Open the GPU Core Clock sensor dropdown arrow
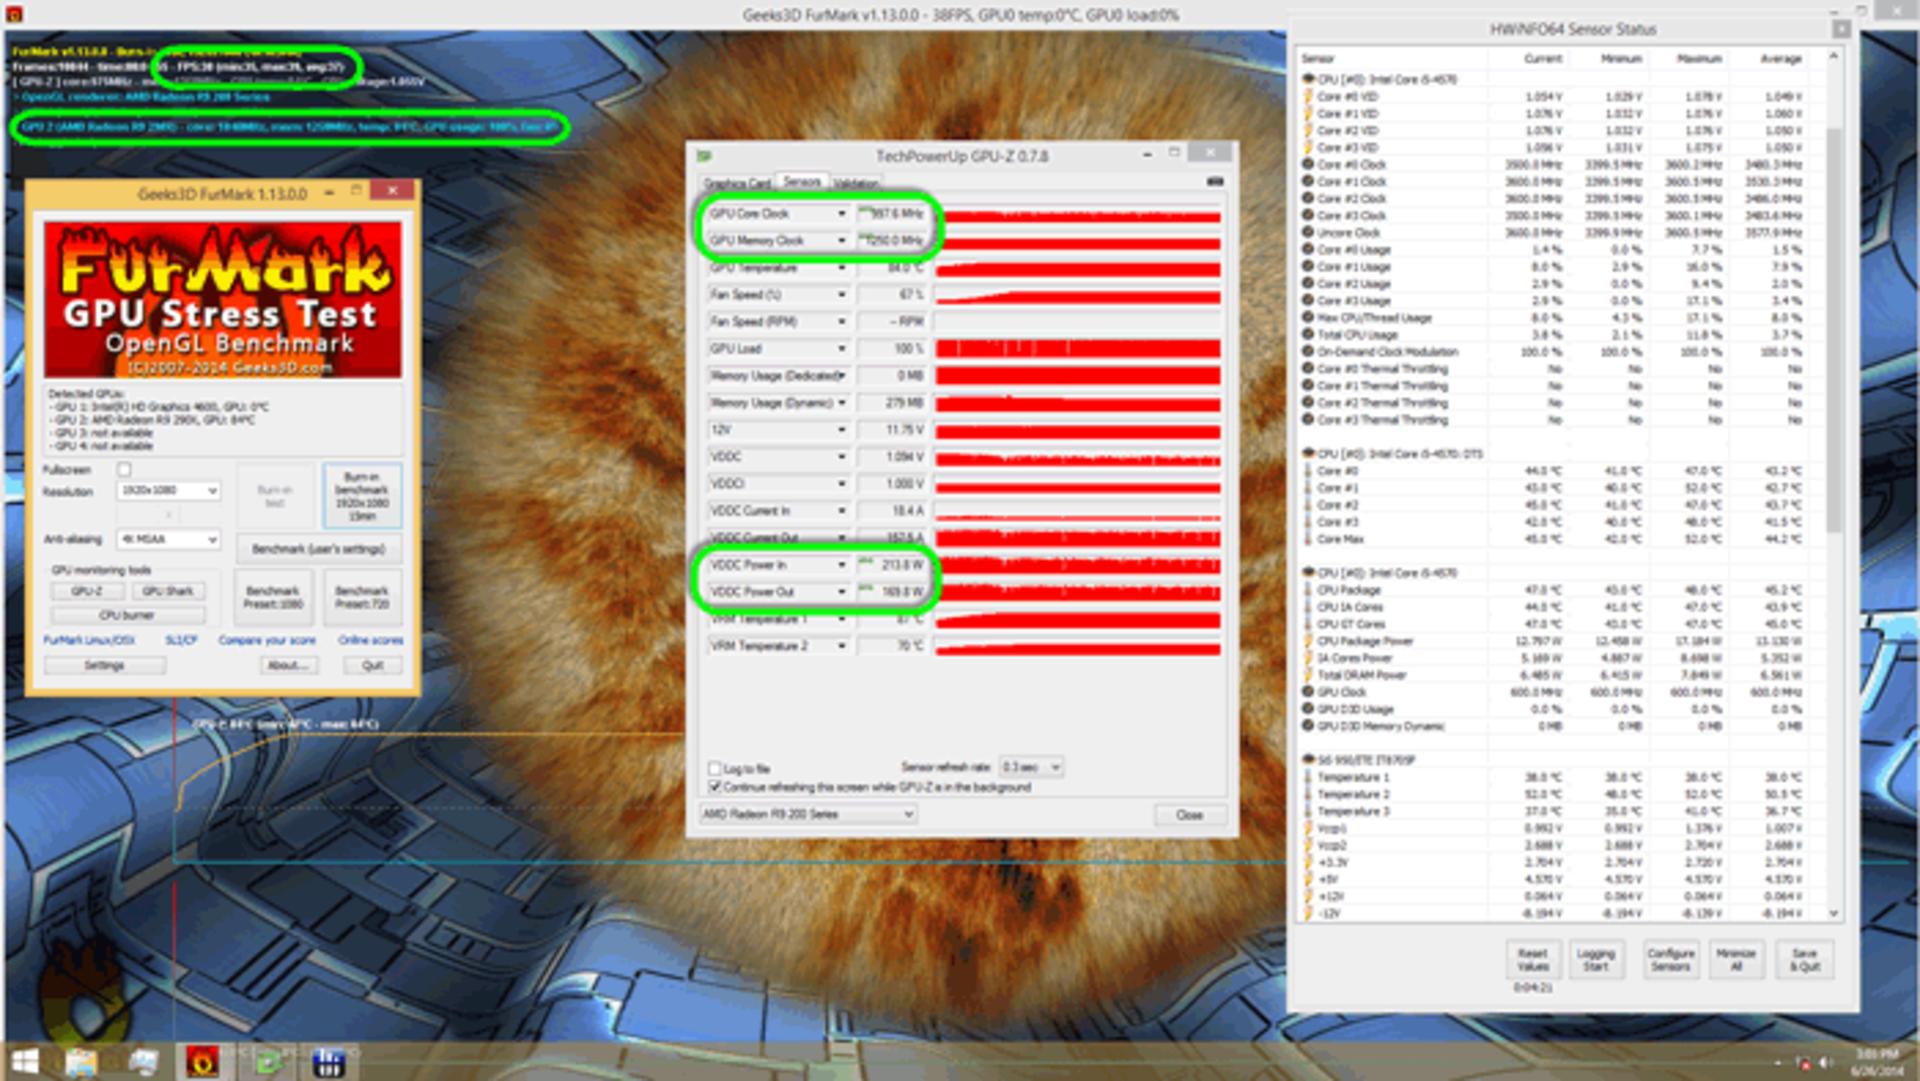 (841, 214)
